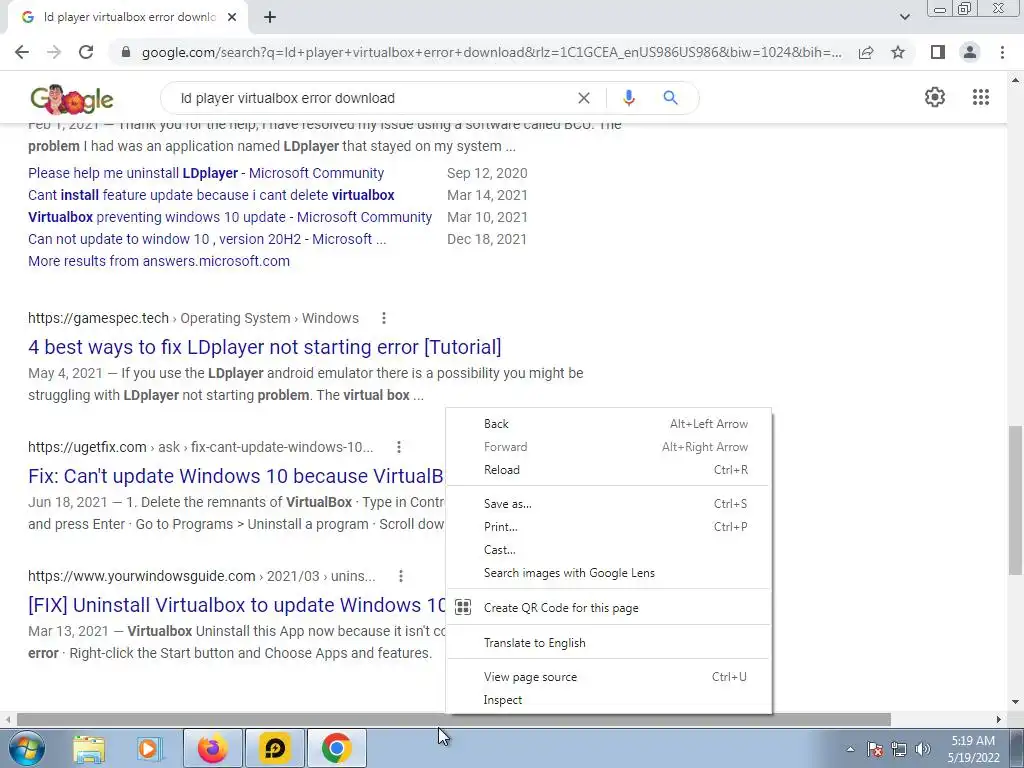Screen dimensions: 1024x768
Task: Open [FIX] Uninstall Virtualbox result
Action: (x=237, y=605)
